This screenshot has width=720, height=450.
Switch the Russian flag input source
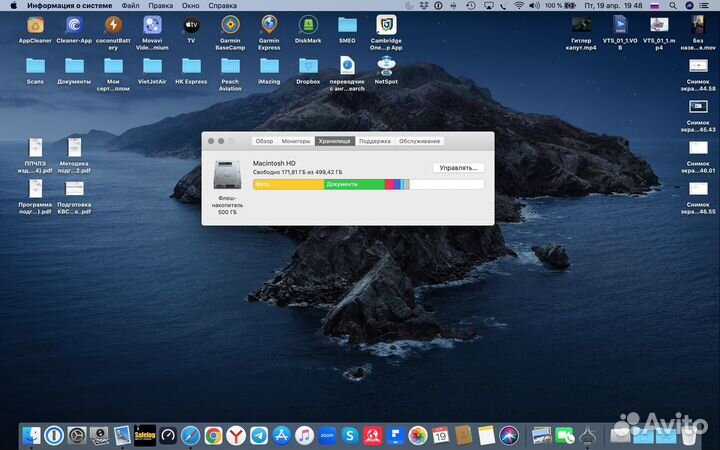pyautogui.click(x=655, y=6)
